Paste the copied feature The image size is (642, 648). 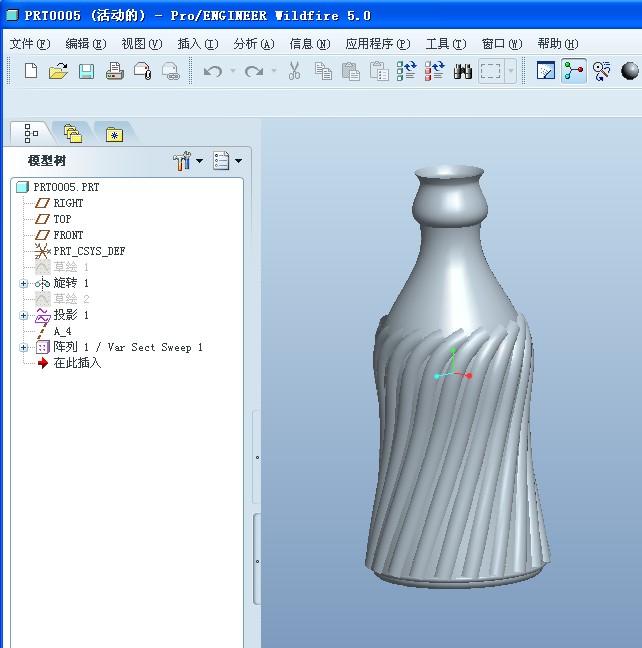click(351, 71)
